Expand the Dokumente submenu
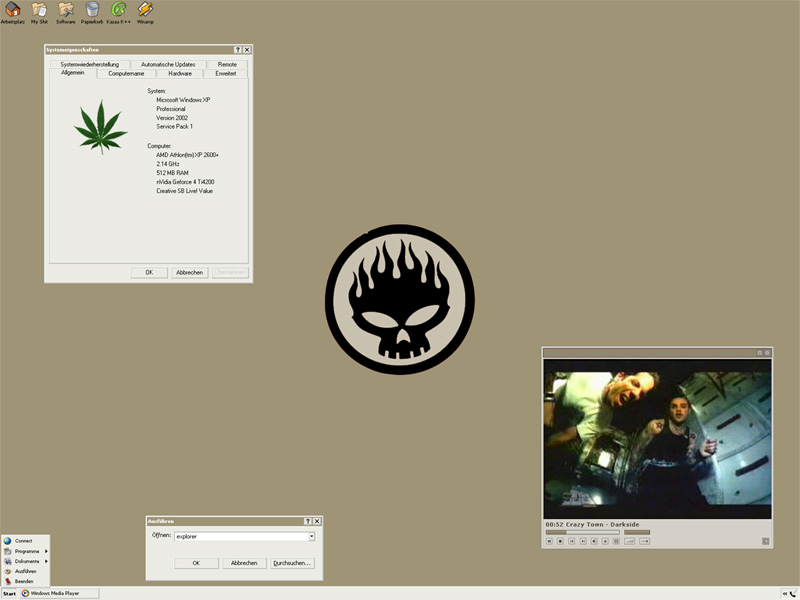This screenshot has width=800, height=600. point(25,561)
